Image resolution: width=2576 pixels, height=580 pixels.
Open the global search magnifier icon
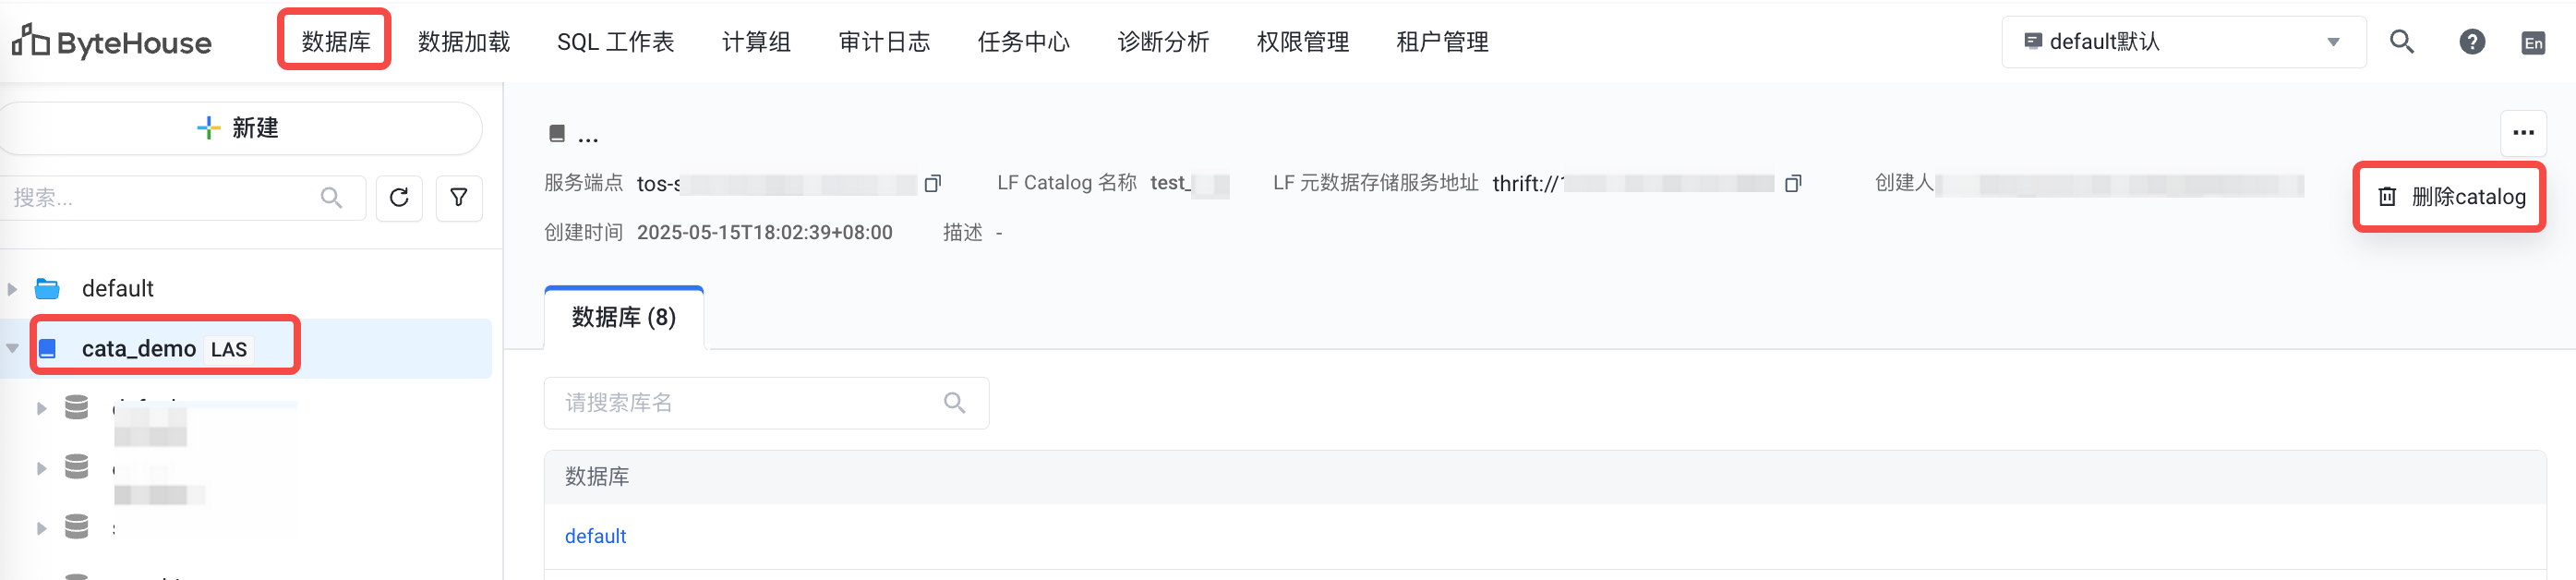(2401, 42)
